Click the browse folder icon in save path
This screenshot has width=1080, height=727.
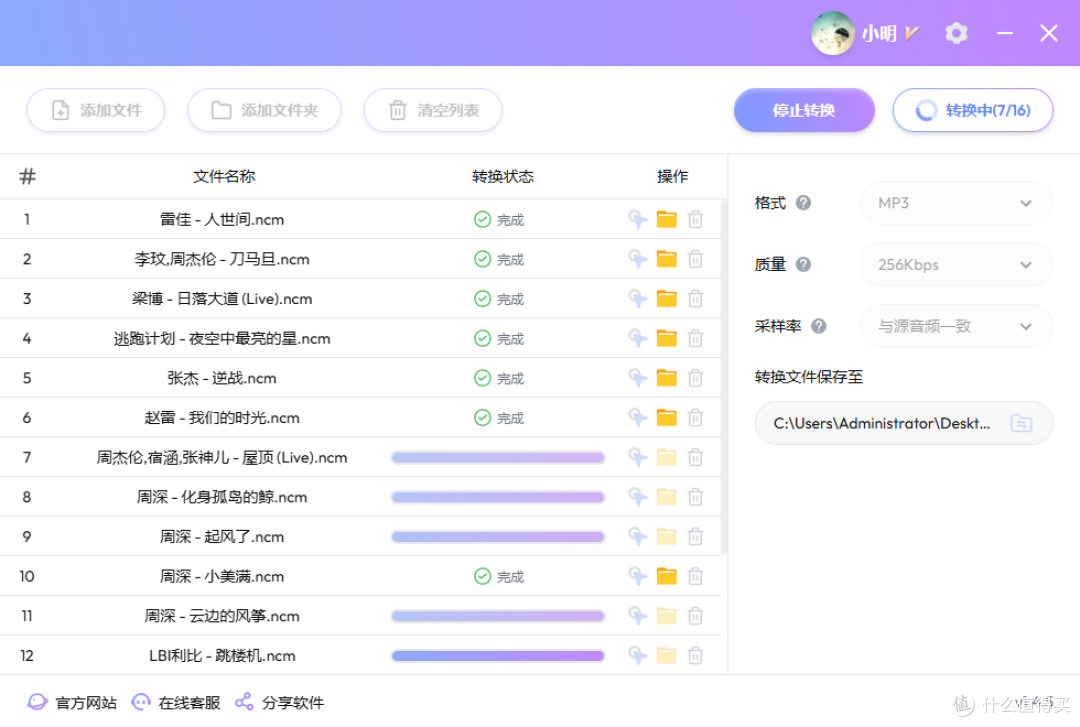pos(1021,423)
